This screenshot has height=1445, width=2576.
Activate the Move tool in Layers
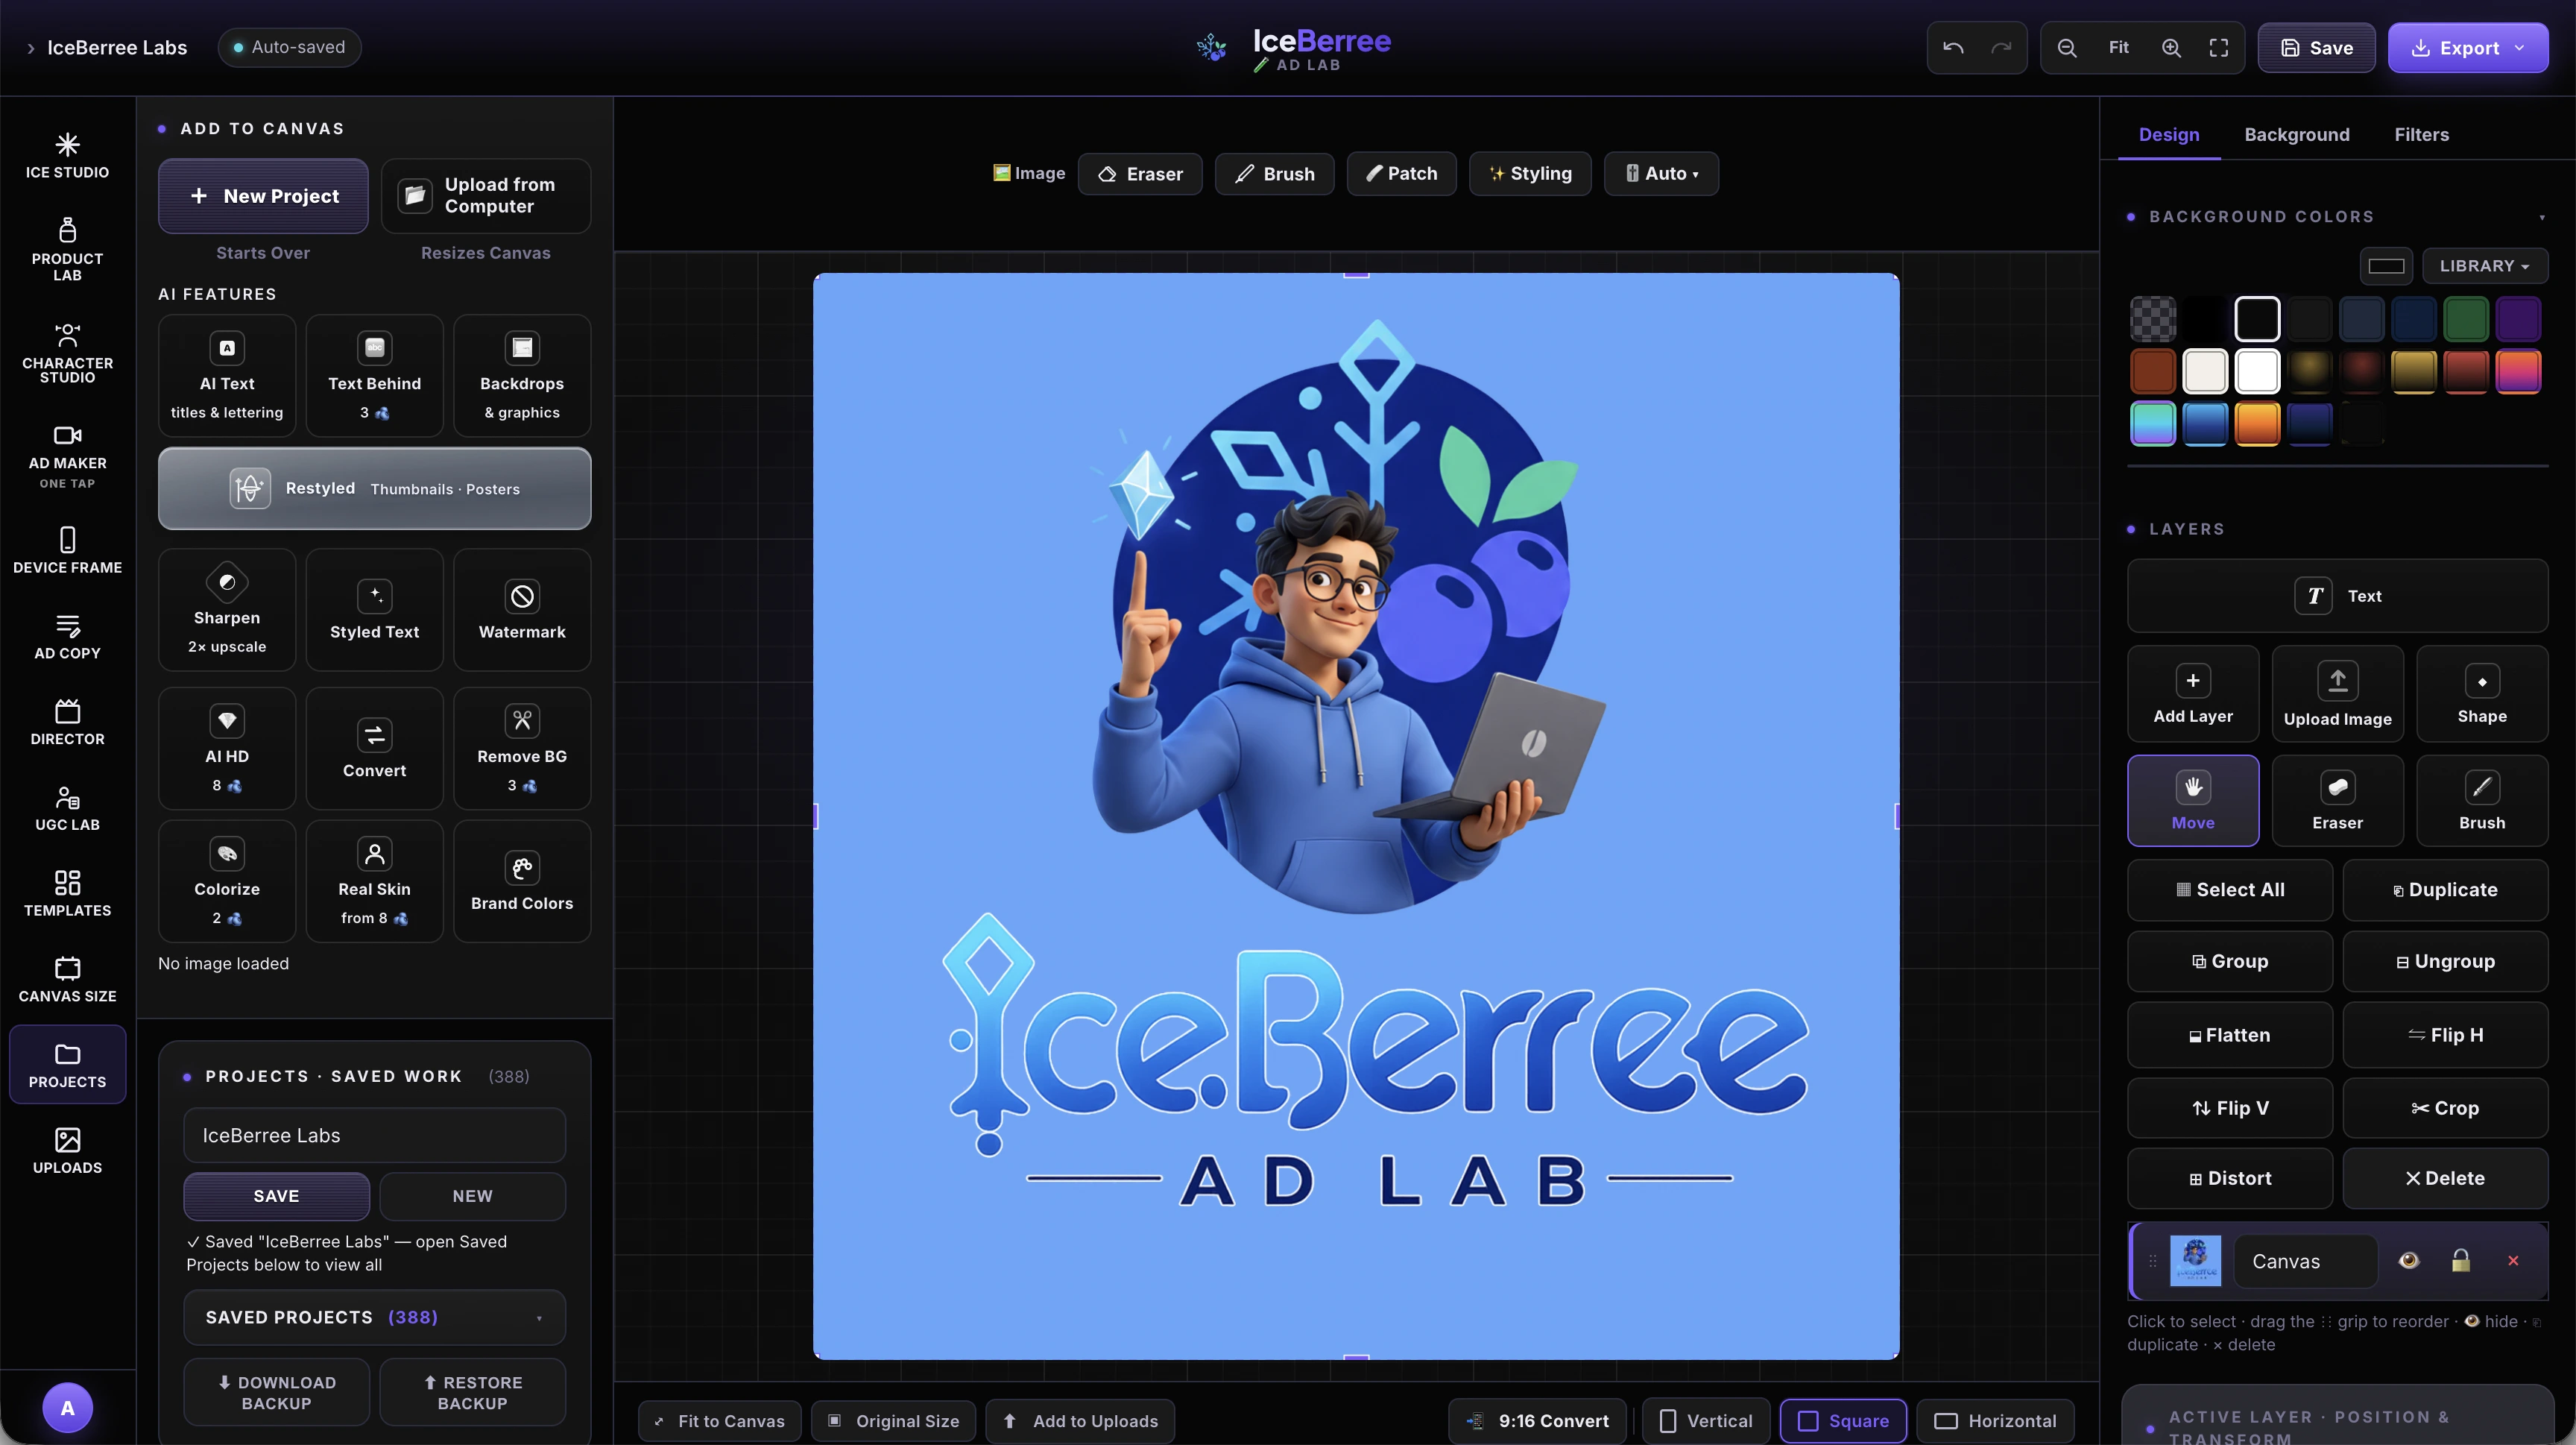(2193, 801)
